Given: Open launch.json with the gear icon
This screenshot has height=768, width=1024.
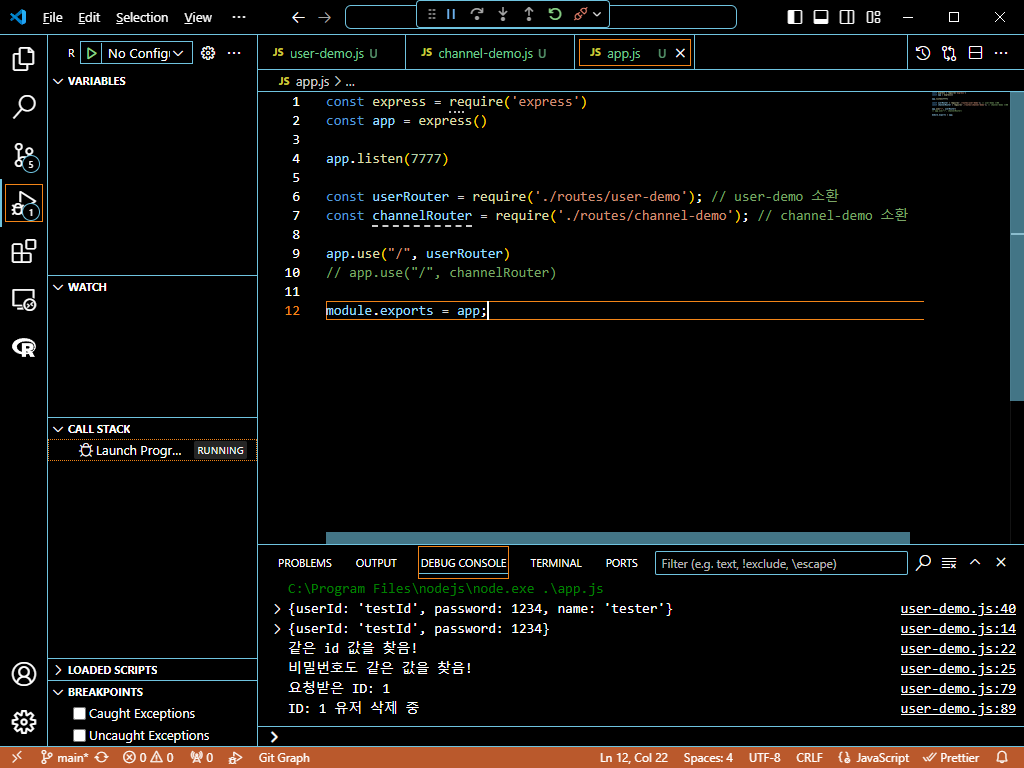Looking at the screenshot, I should tap(208, 53).
